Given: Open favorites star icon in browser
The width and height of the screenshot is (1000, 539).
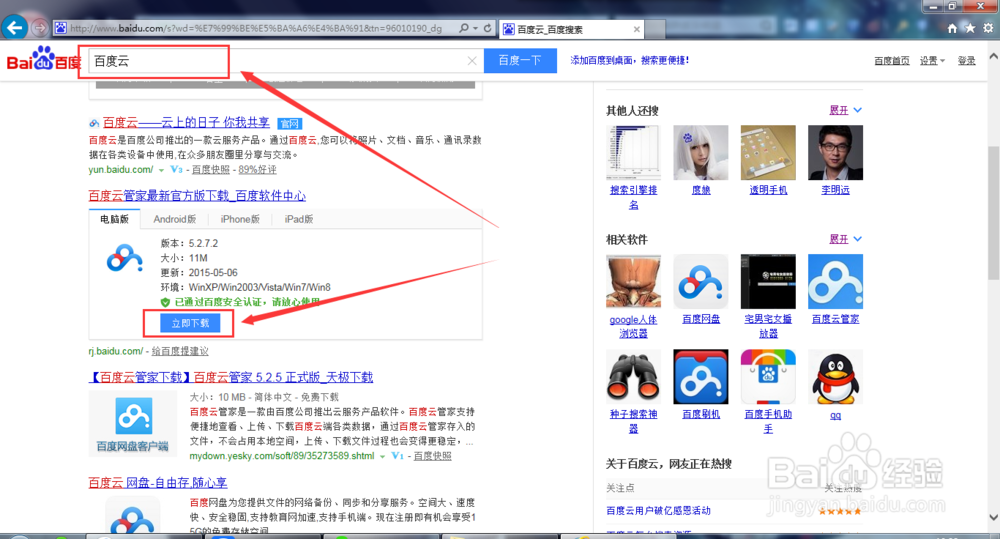Looking at the screenshot, I should (x=970, y=28).
